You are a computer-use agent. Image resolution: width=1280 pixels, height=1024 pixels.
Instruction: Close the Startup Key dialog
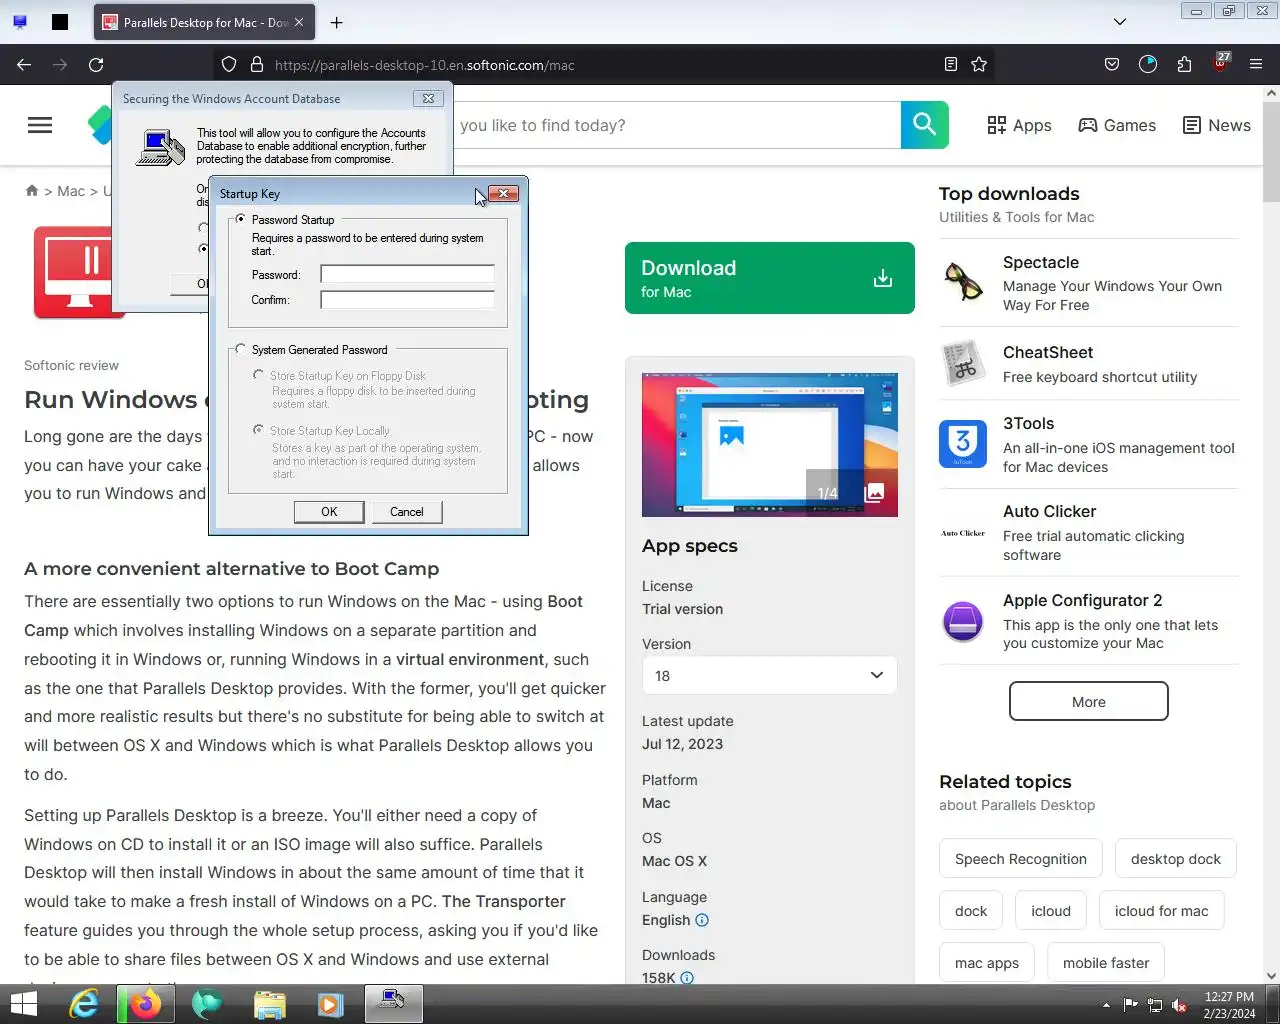click(504, 193)
